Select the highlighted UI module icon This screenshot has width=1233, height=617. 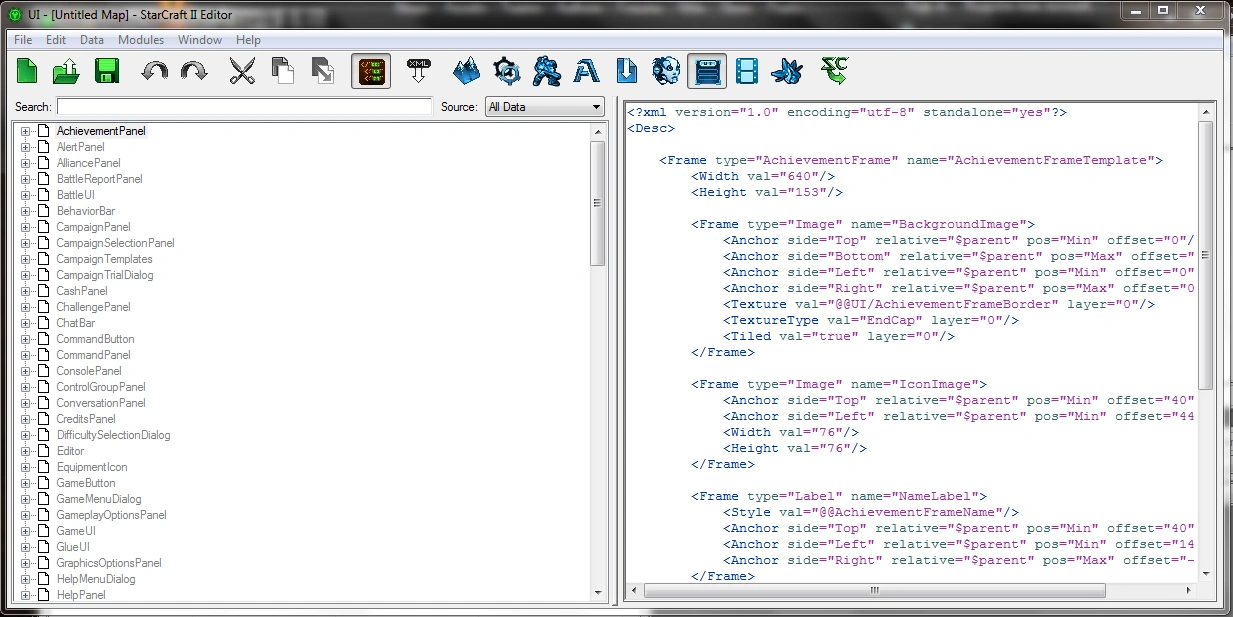tap(707, 71)
